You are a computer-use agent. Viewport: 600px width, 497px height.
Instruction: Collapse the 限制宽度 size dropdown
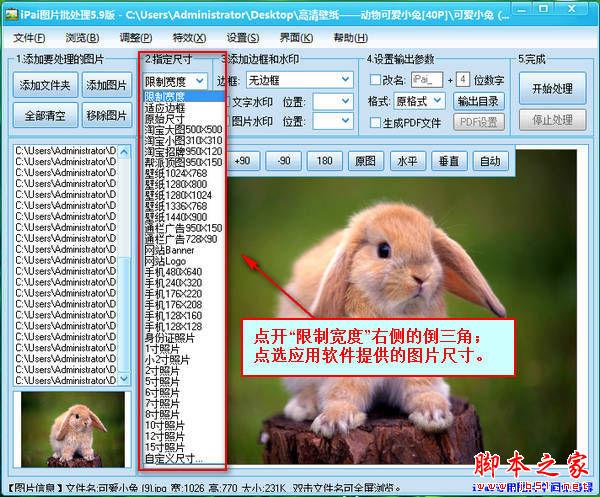tap(200, 81)
